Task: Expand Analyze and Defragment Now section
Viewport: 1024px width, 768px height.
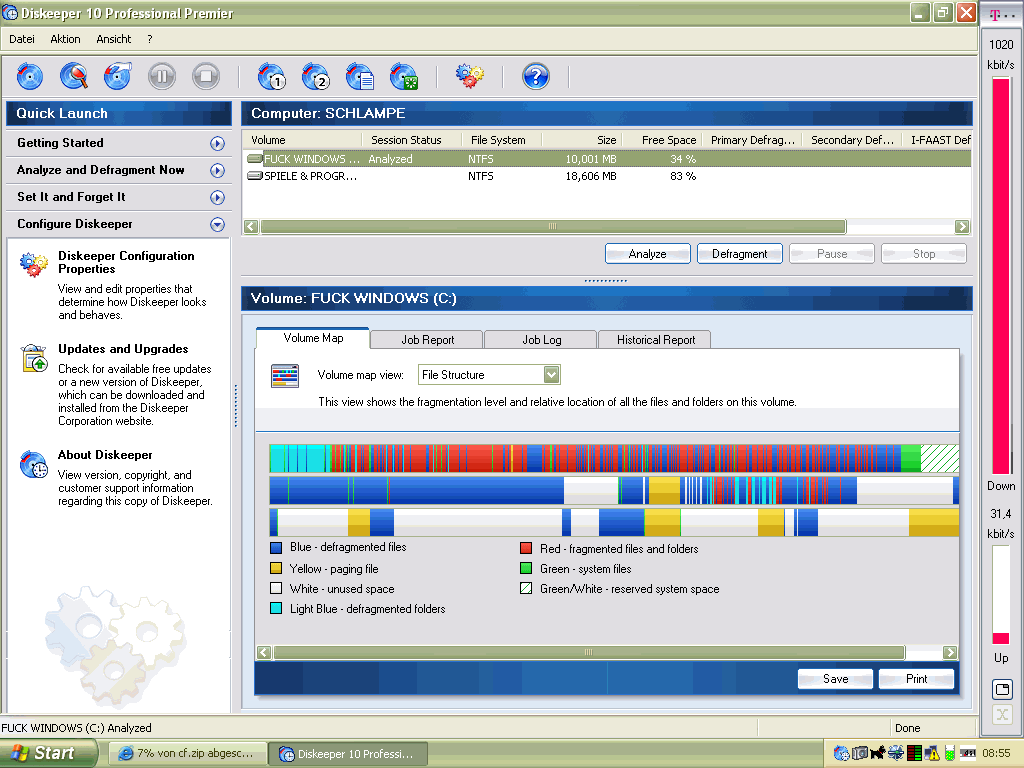Action: point(217,170)
